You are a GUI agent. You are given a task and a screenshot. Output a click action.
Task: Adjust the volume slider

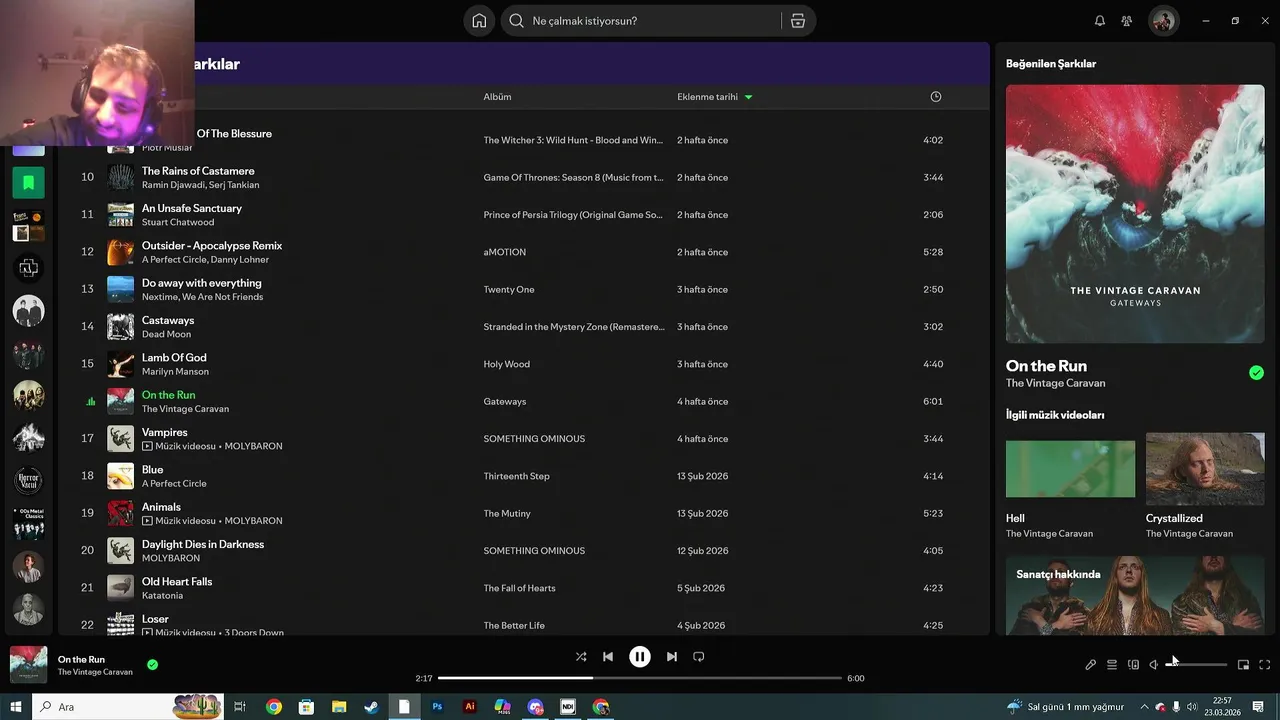click(x=1196, y=665)
